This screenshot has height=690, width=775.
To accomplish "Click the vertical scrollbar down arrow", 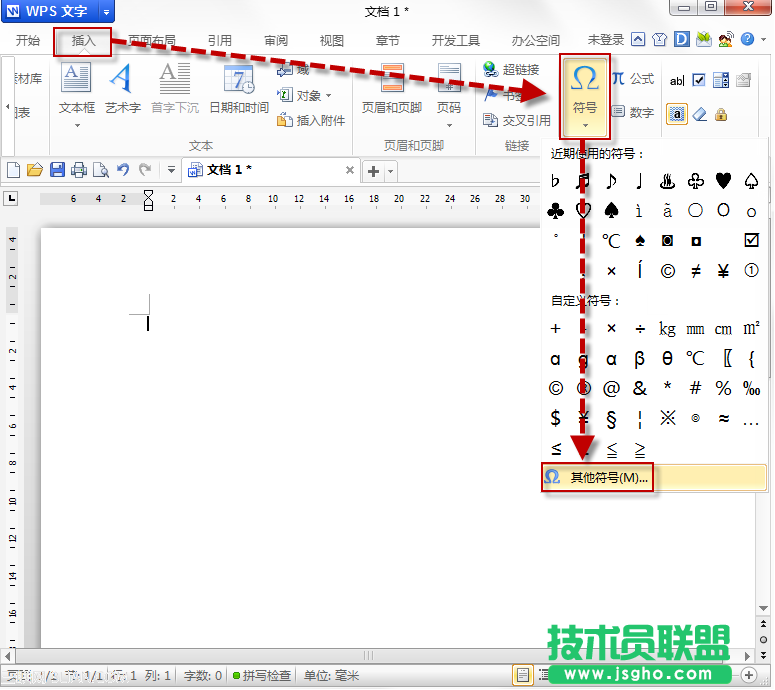I will tap(763, 609).
